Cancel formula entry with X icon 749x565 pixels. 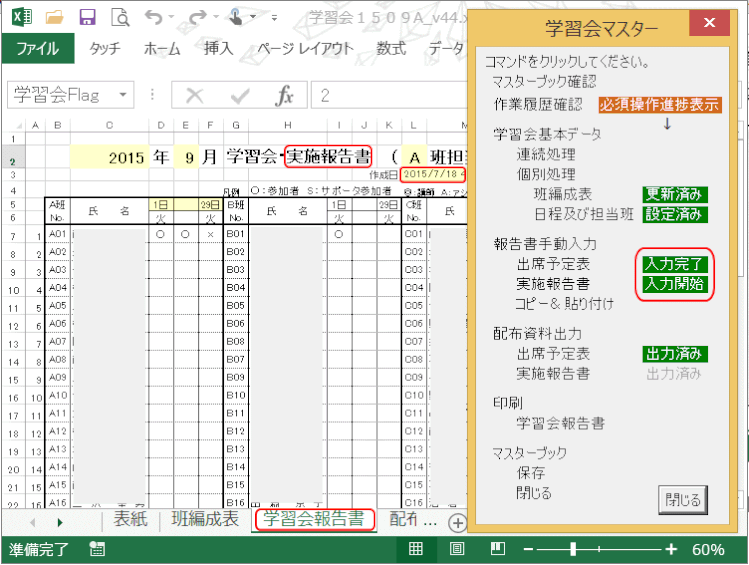(194, 95)
